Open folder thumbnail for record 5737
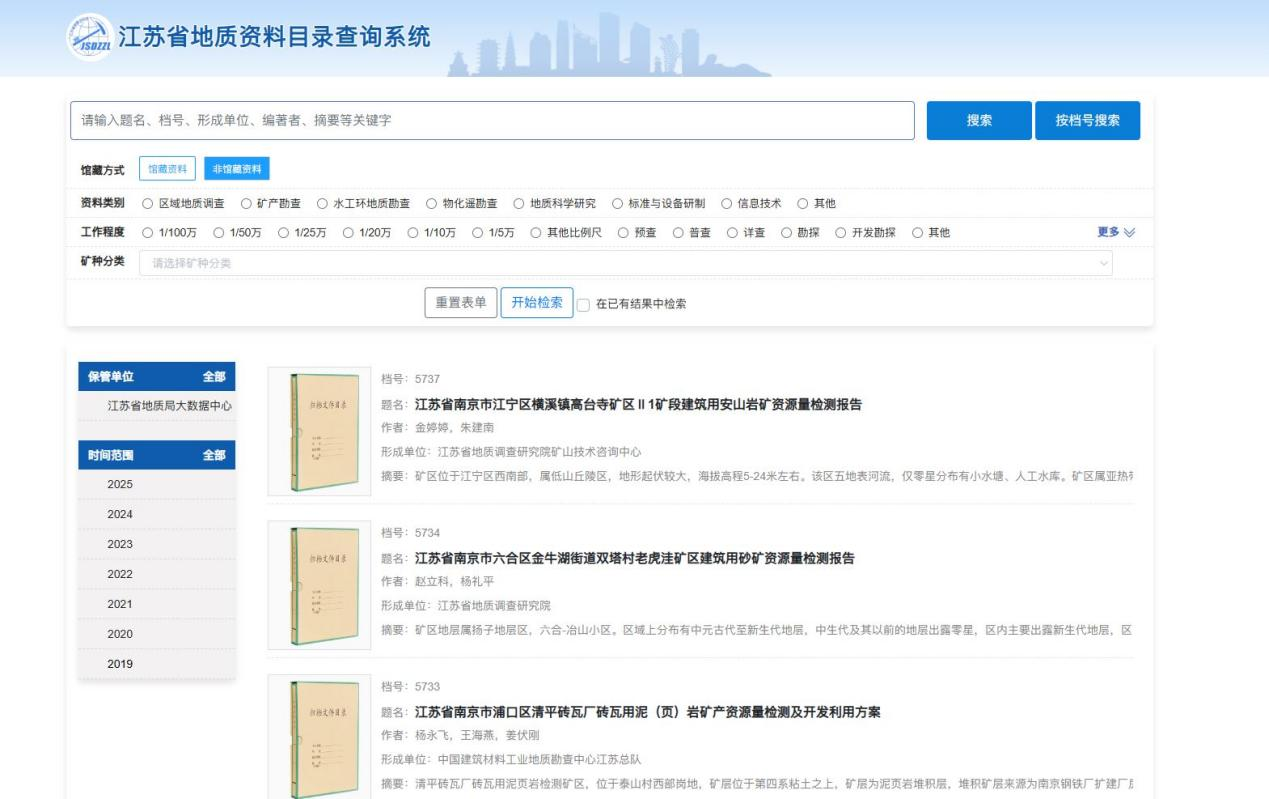The height and width of the screenshot is (799, 1269). [x=319, y=431]
